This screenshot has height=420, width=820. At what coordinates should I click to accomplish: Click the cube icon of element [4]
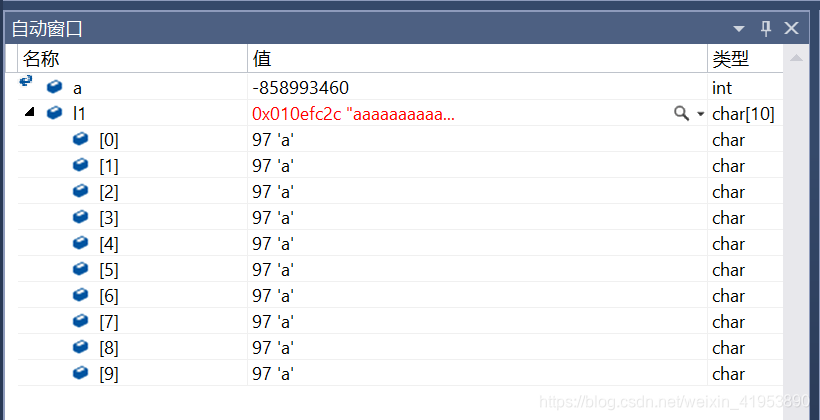81,243
